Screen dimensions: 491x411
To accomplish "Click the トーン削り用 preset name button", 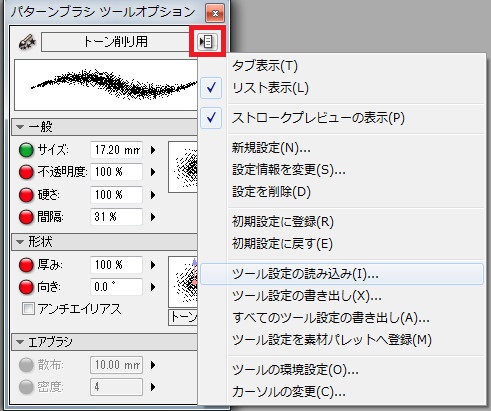I will point(115,42).
